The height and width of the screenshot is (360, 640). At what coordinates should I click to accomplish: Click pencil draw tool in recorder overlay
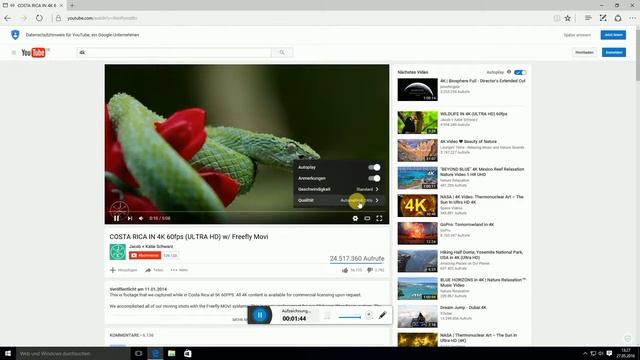382,315
